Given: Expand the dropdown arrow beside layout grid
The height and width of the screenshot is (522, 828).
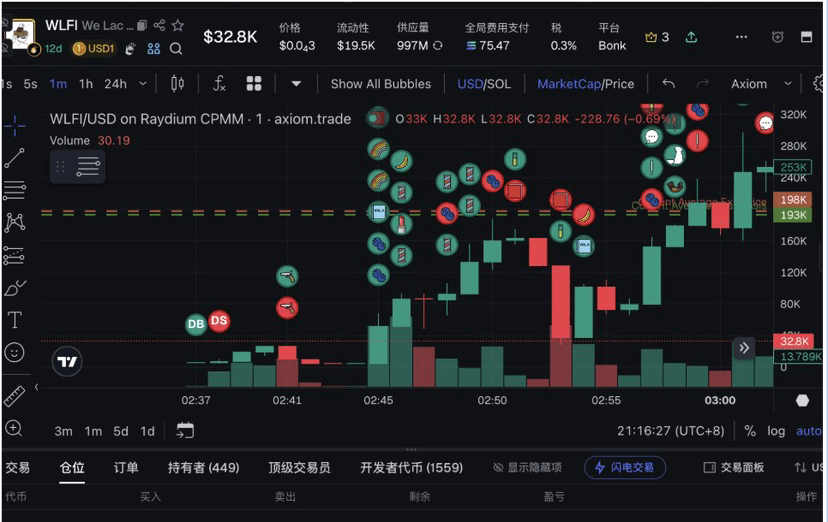Looking at the screenshot, I should [296, 83].
